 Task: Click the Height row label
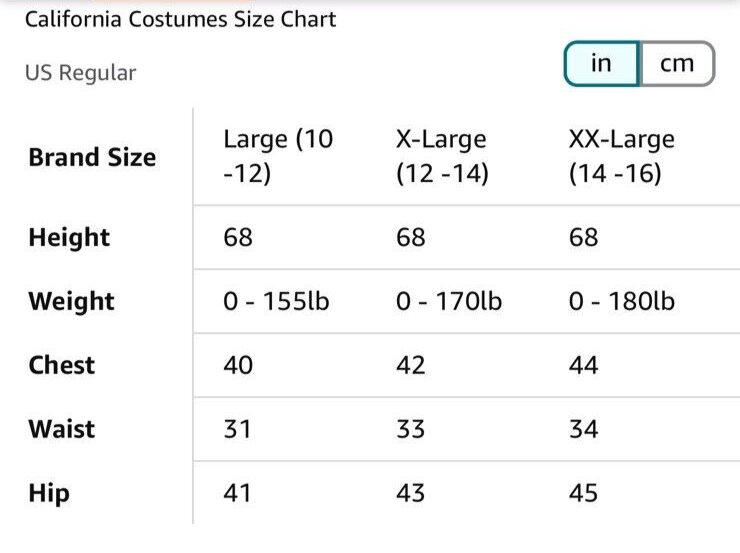tap(69, 237)
